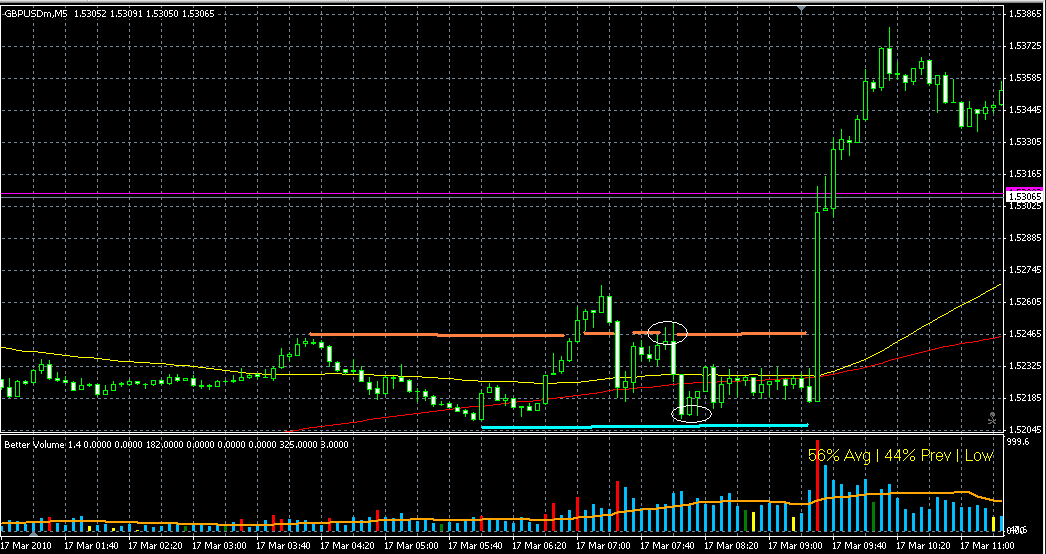Select the GBPUSDm,M5 chart title text
Screen dimensions: 1046x554
coord(33,13)
